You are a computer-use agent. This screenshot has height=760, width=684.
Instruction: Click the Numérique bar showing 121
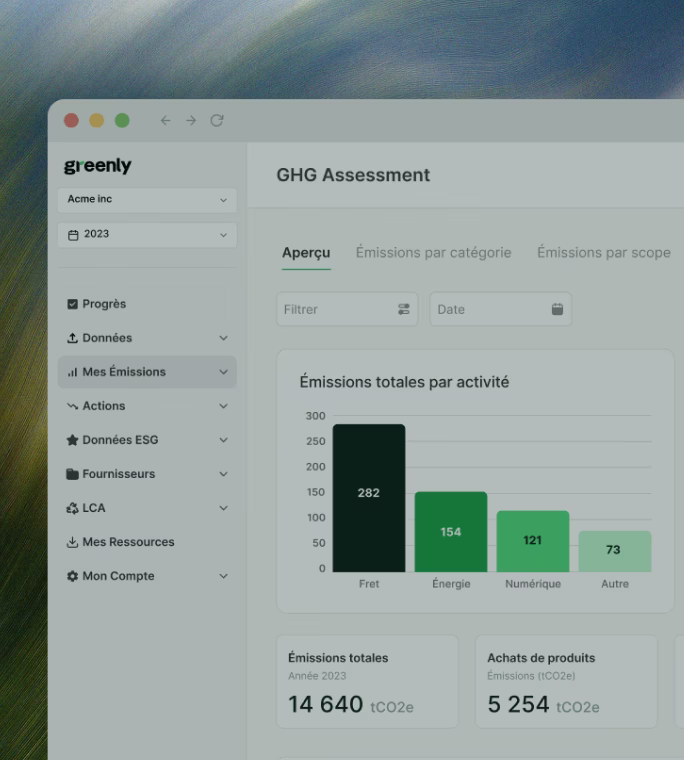533,541
